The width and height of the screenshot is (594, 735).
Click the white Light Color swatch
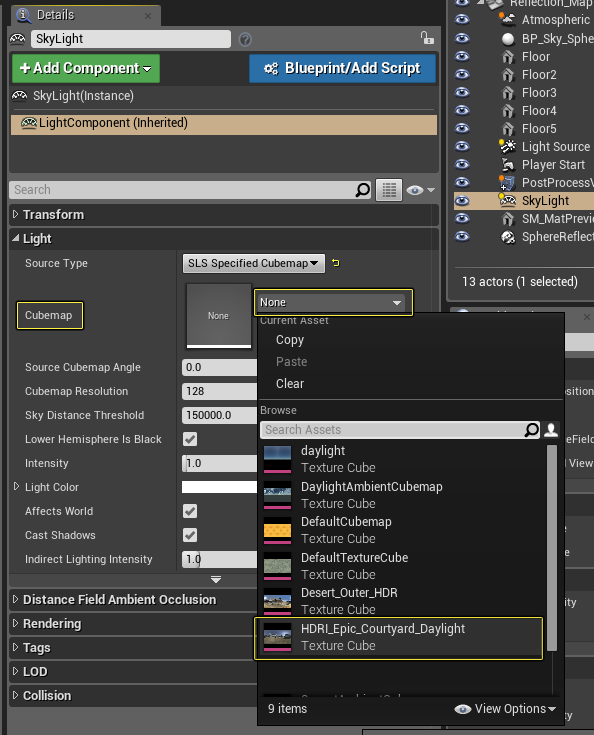coord(219,487)
